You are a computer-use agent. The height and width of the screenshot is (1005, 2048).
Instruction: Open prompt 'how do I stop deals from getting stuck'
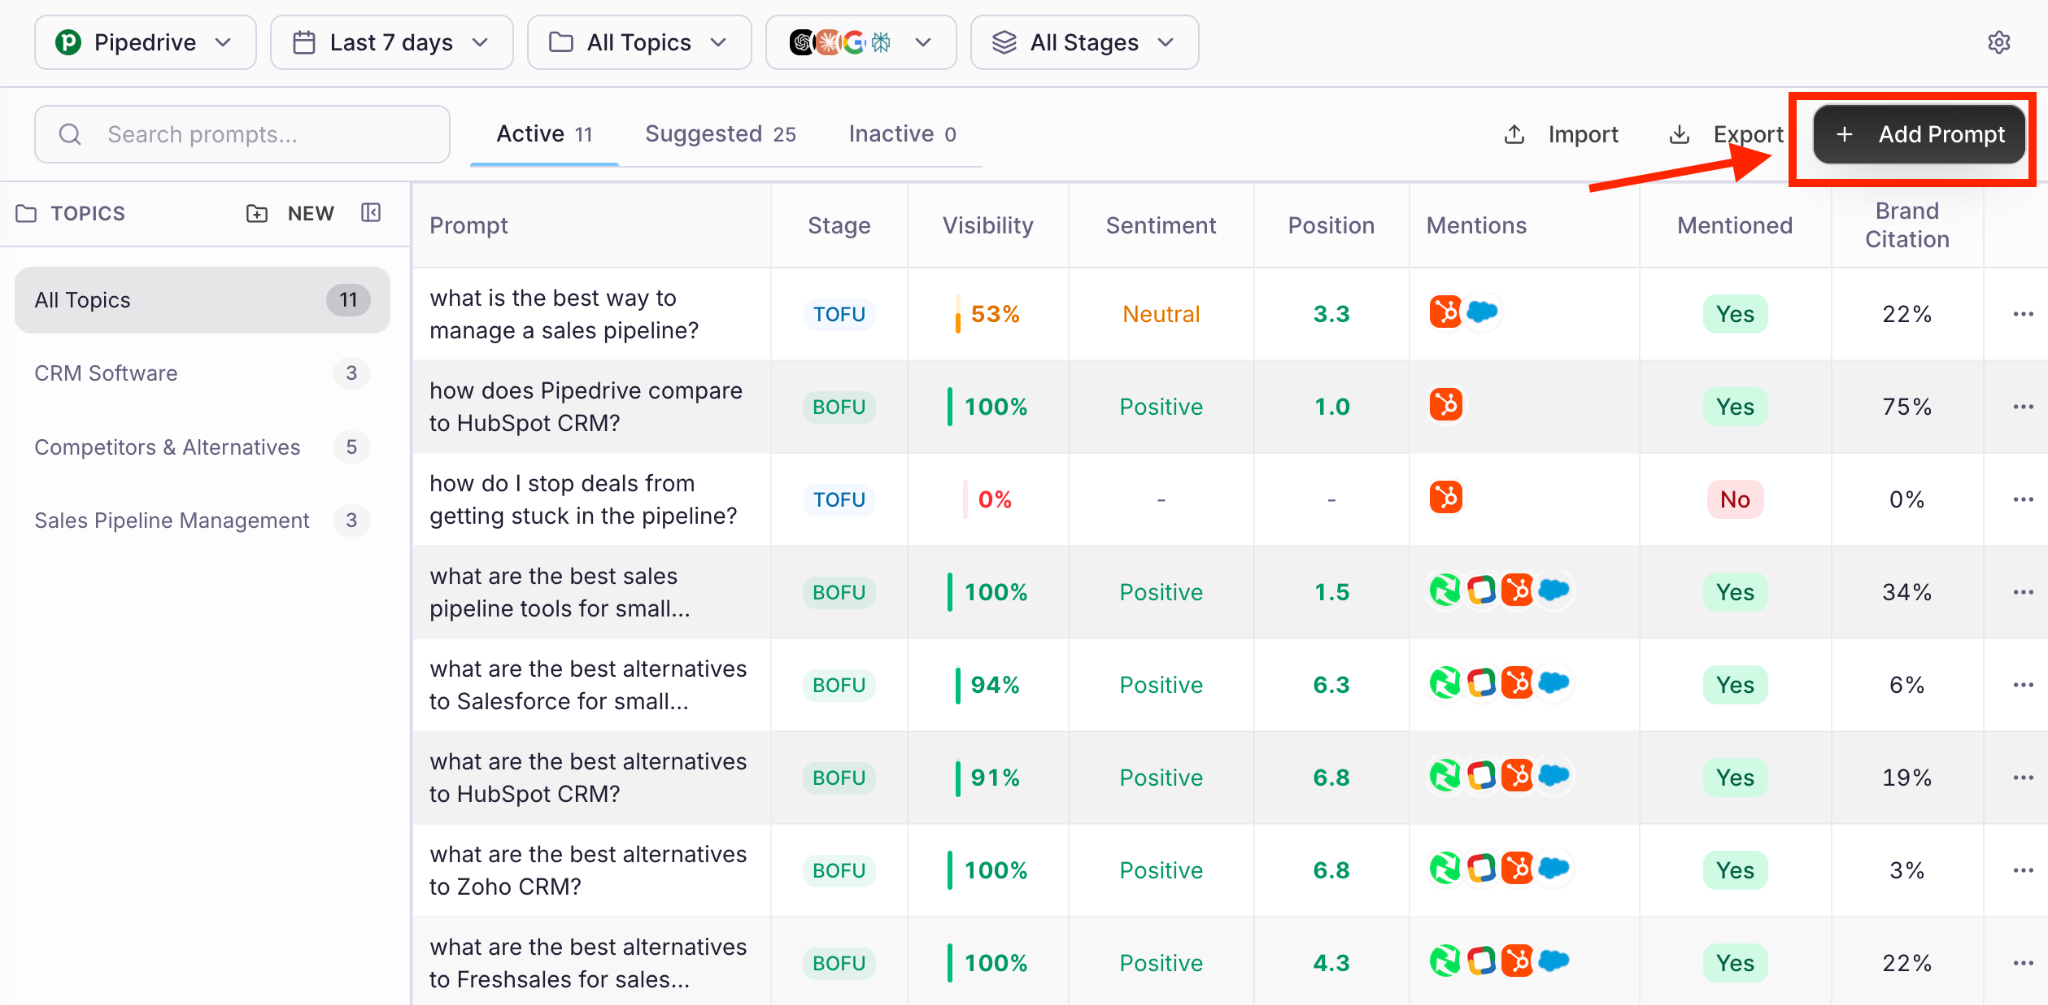[x=583, y=499]
